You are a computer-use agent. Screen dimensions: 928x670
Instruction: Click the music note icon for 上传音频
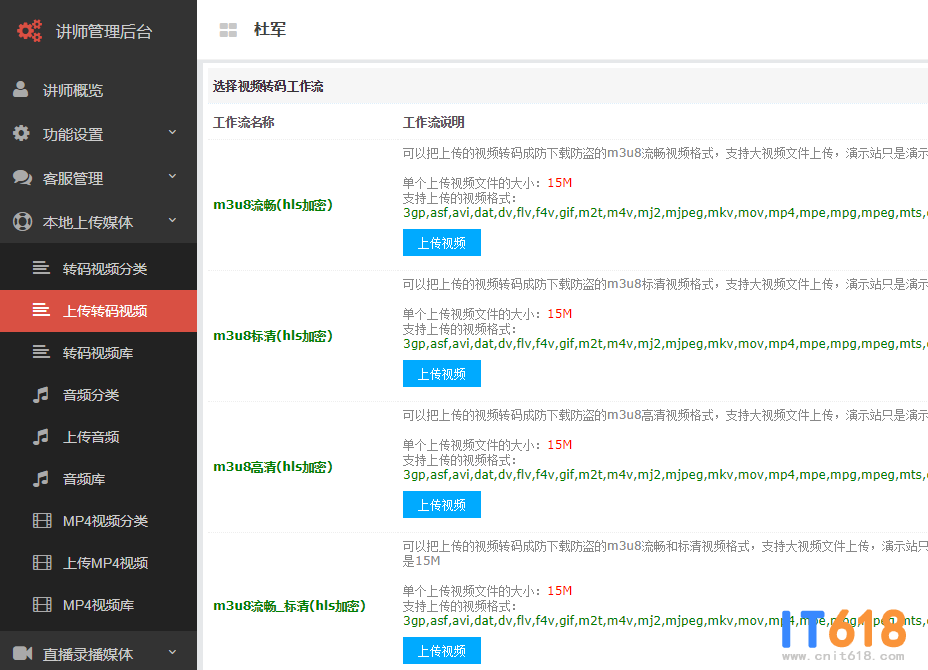tap(40, 436)
